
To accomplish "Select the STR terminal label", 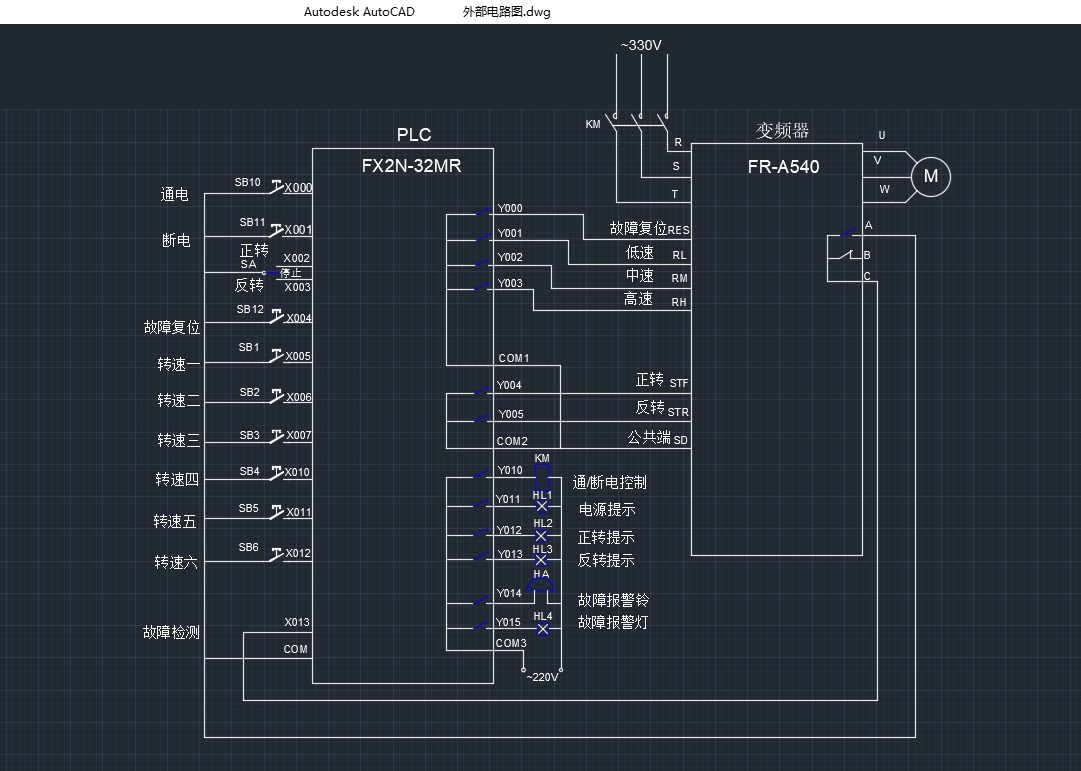I will pyautogui.click(x=678, y=412).
